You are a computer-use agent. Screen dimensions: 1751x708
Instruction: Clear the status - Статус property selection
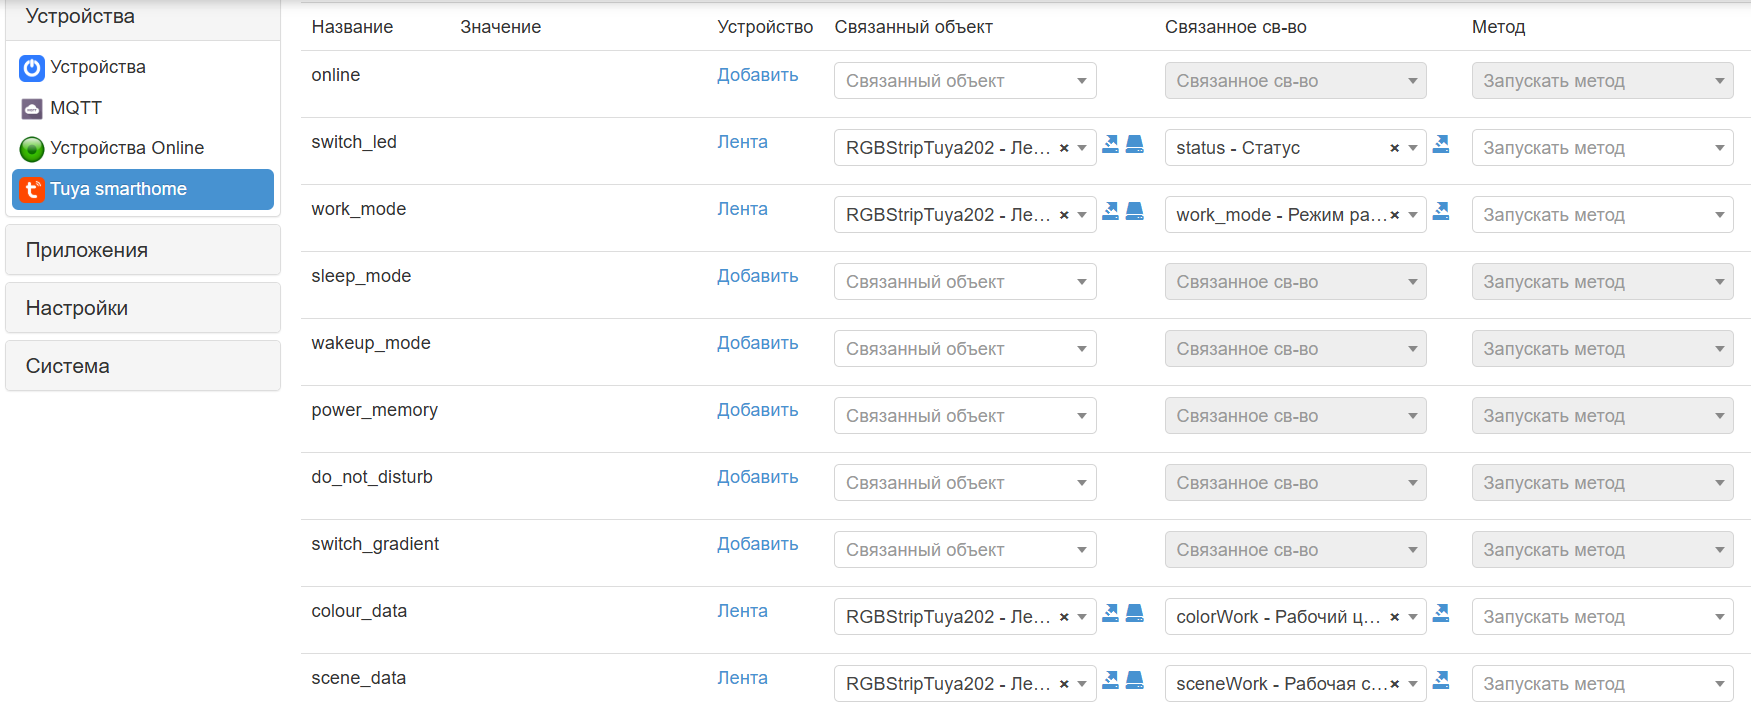coord(1394,148)
